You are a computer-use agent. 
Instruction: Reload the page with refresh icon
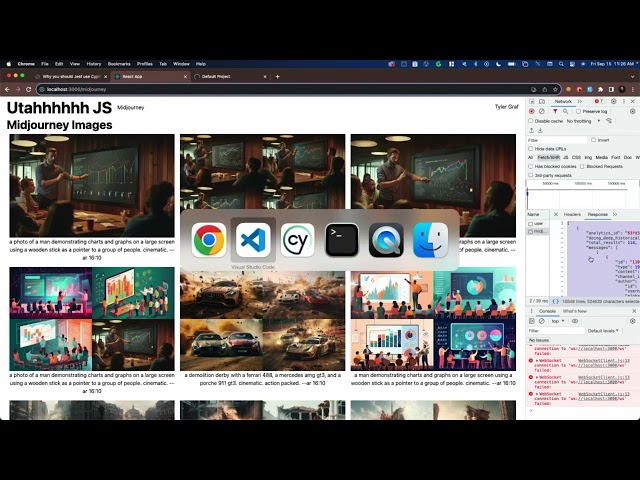click(29, 89)
